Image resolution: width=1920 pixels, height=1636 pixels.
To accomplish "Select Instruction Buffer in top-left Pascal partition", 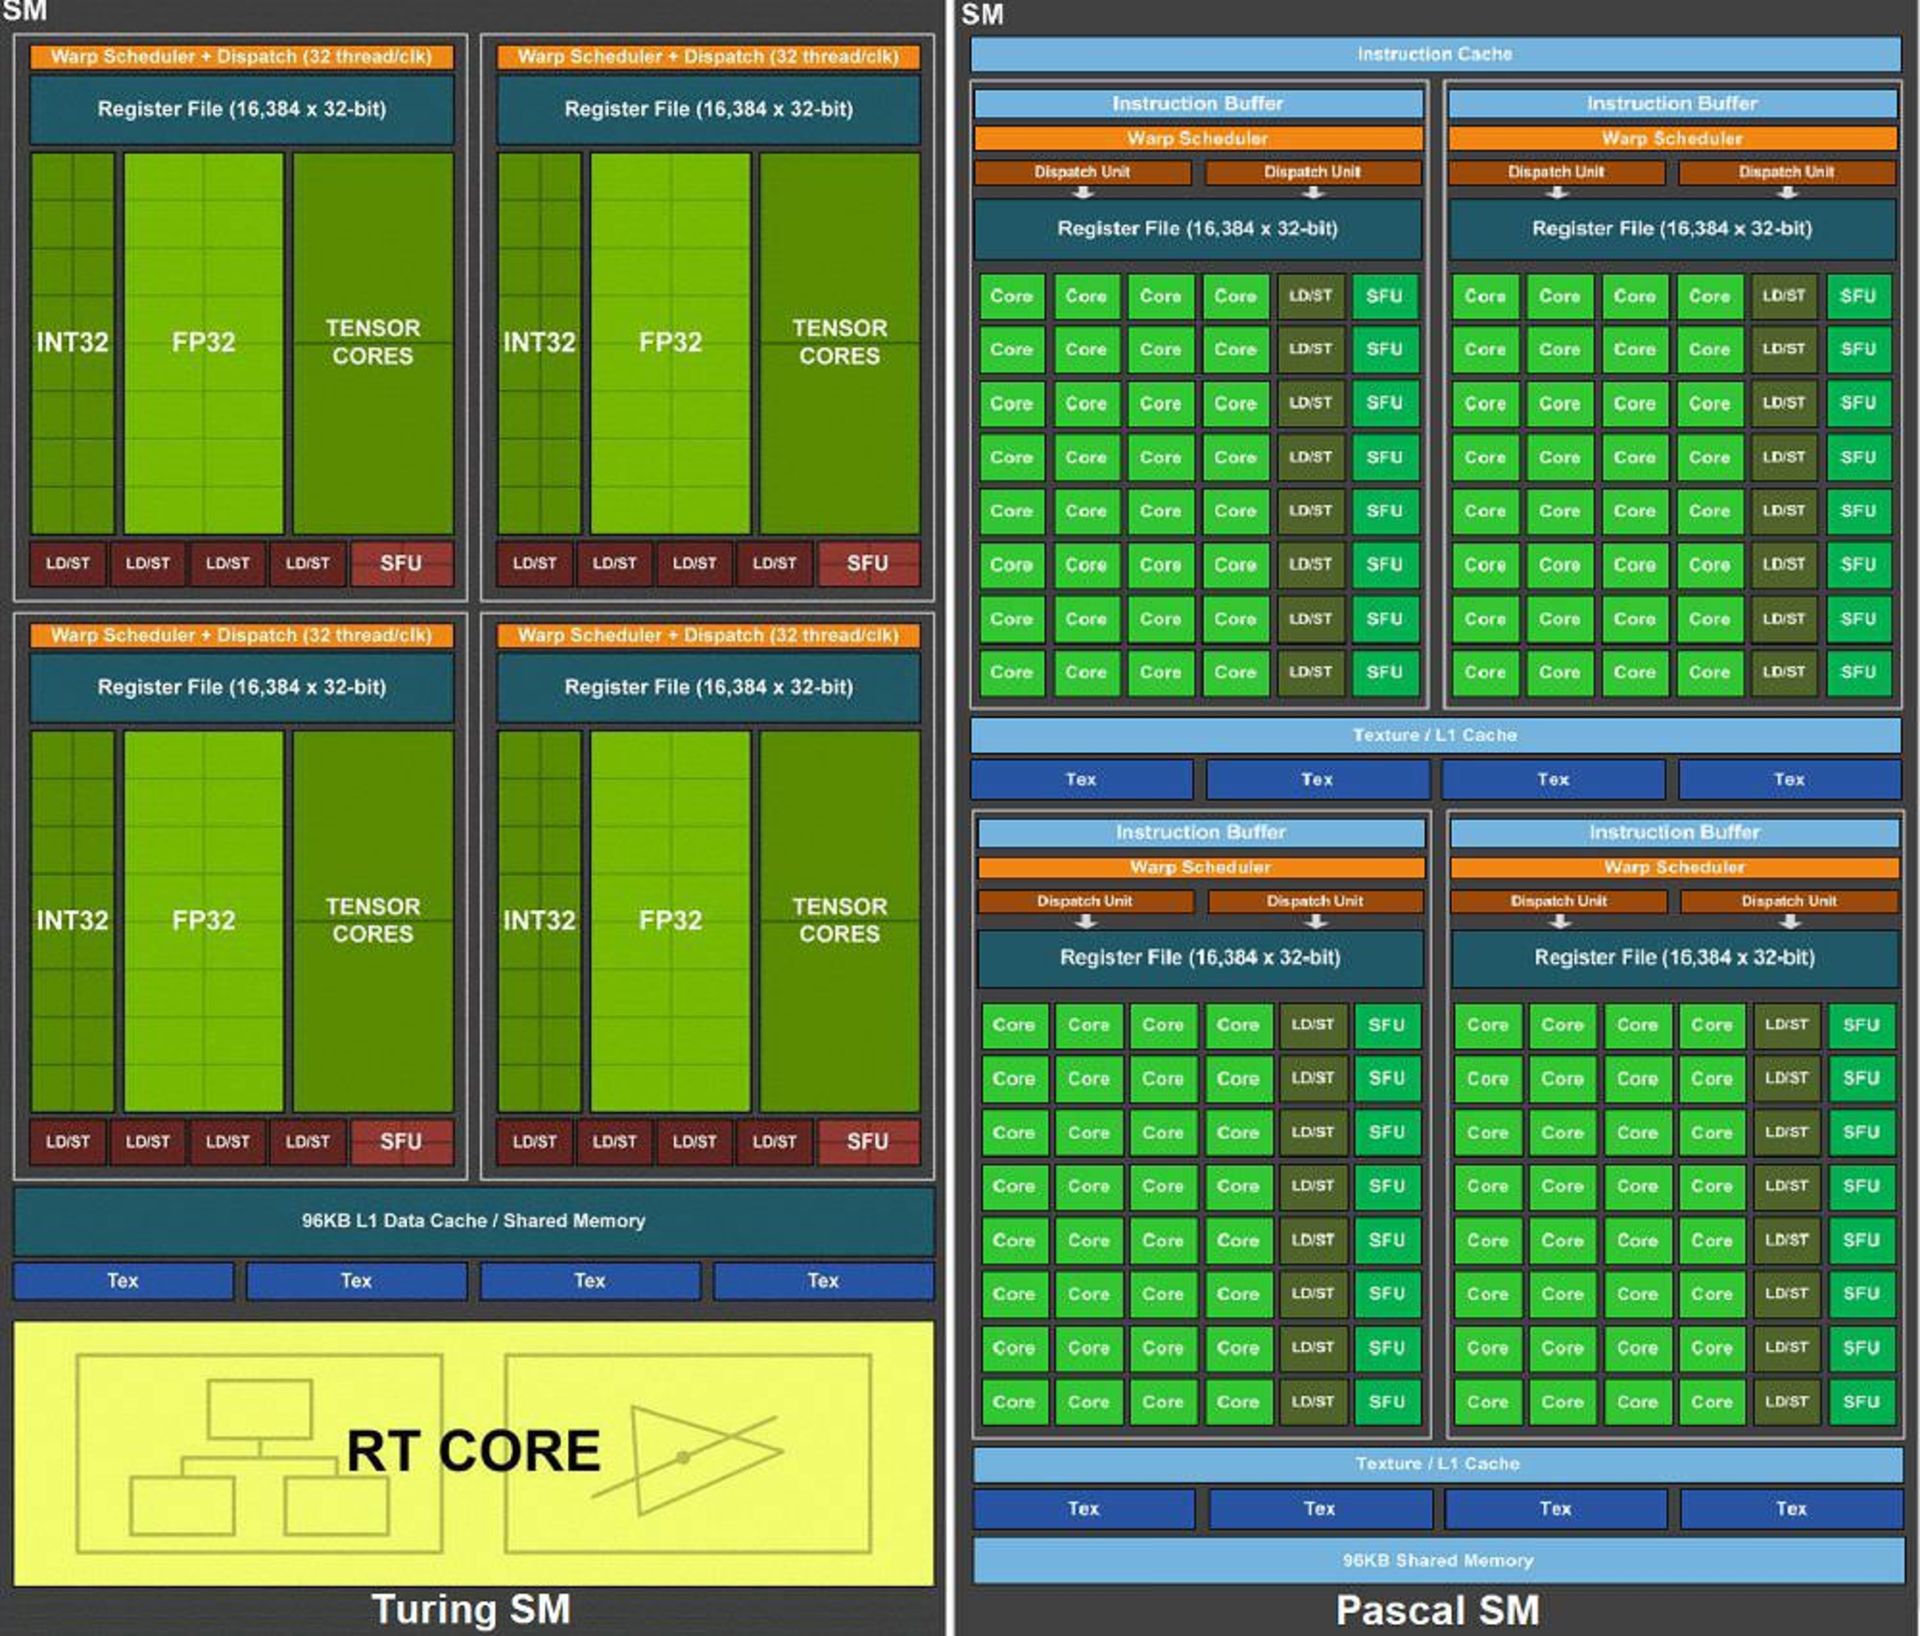I will [x=1198, y=104].
